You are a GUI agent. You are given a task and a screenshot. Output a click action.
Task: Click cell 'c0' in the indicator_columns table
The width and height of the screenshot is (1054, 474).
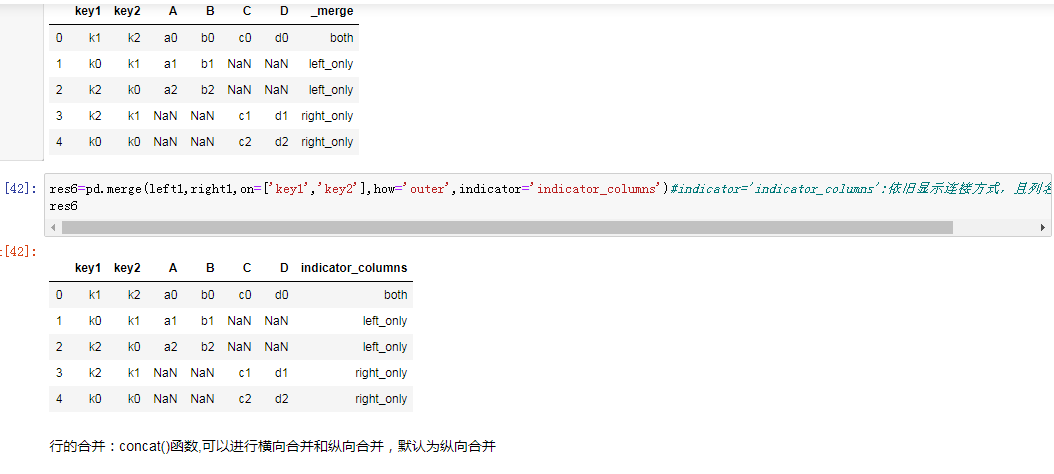click(x=245, y=294)
